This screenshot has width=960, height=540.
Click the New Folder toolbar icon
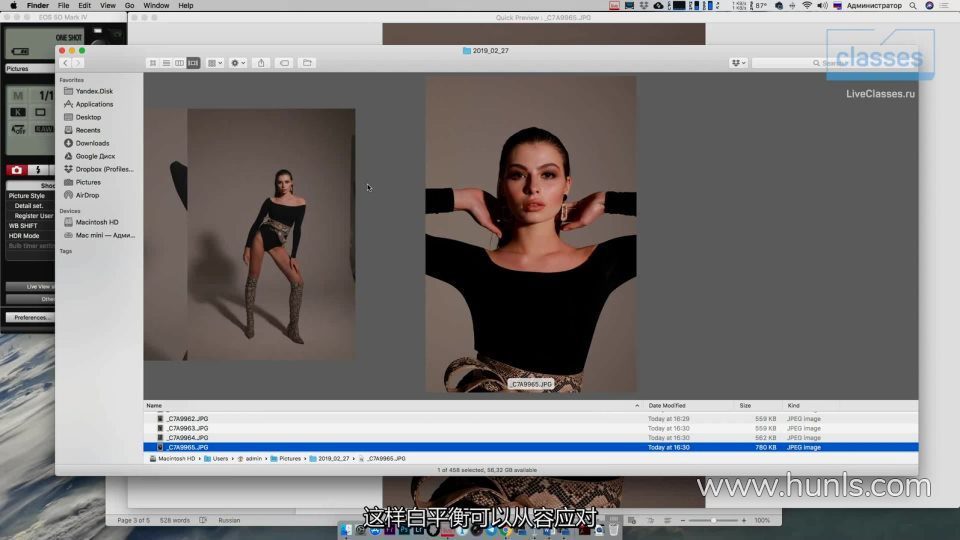pyautogui.click(x=307, y=63)
